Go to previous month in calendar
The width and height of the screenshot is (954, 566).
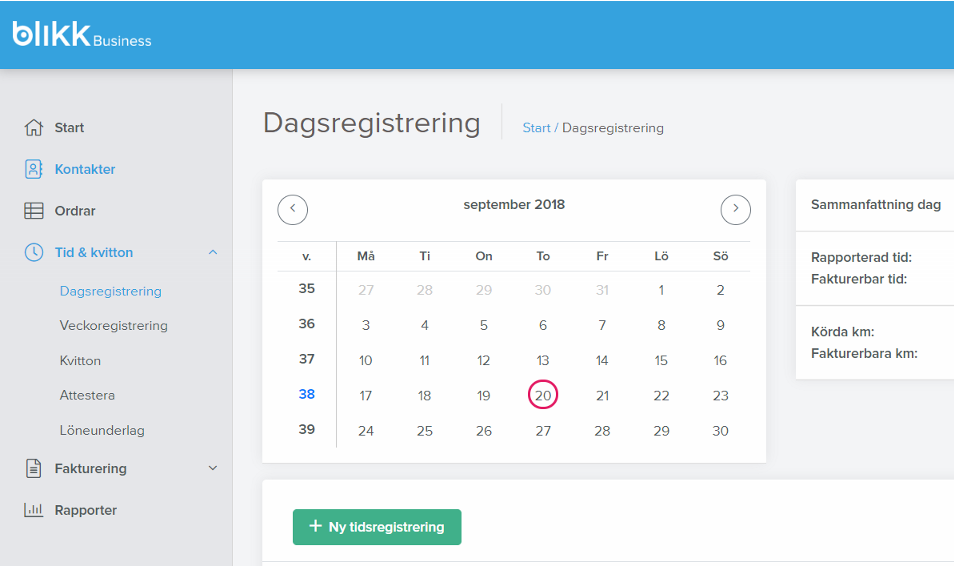pyautogui.click(x=293, y=209)
